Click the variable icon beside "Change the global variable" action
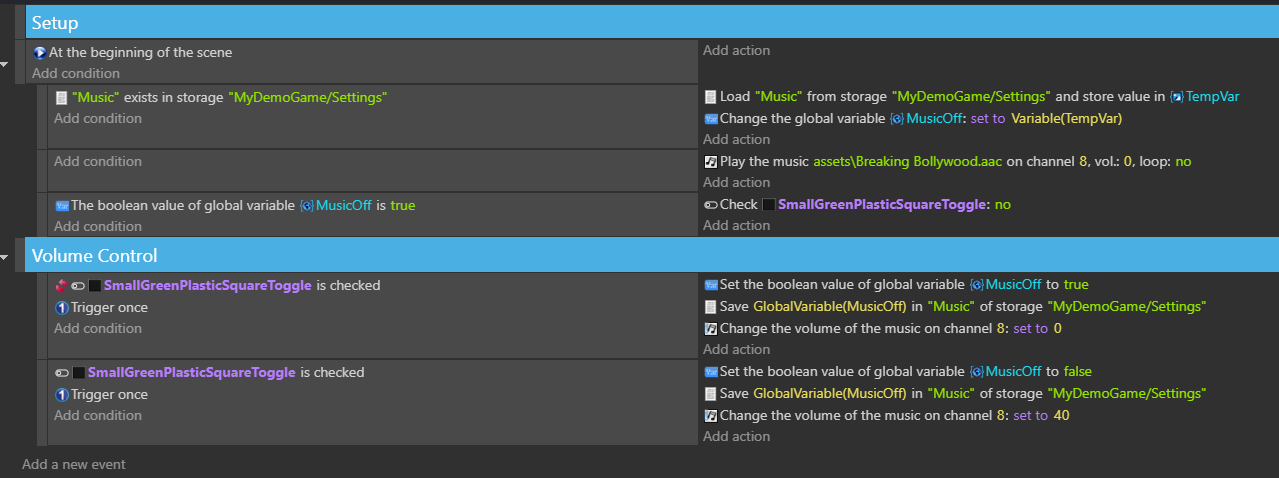 (711, 118)
